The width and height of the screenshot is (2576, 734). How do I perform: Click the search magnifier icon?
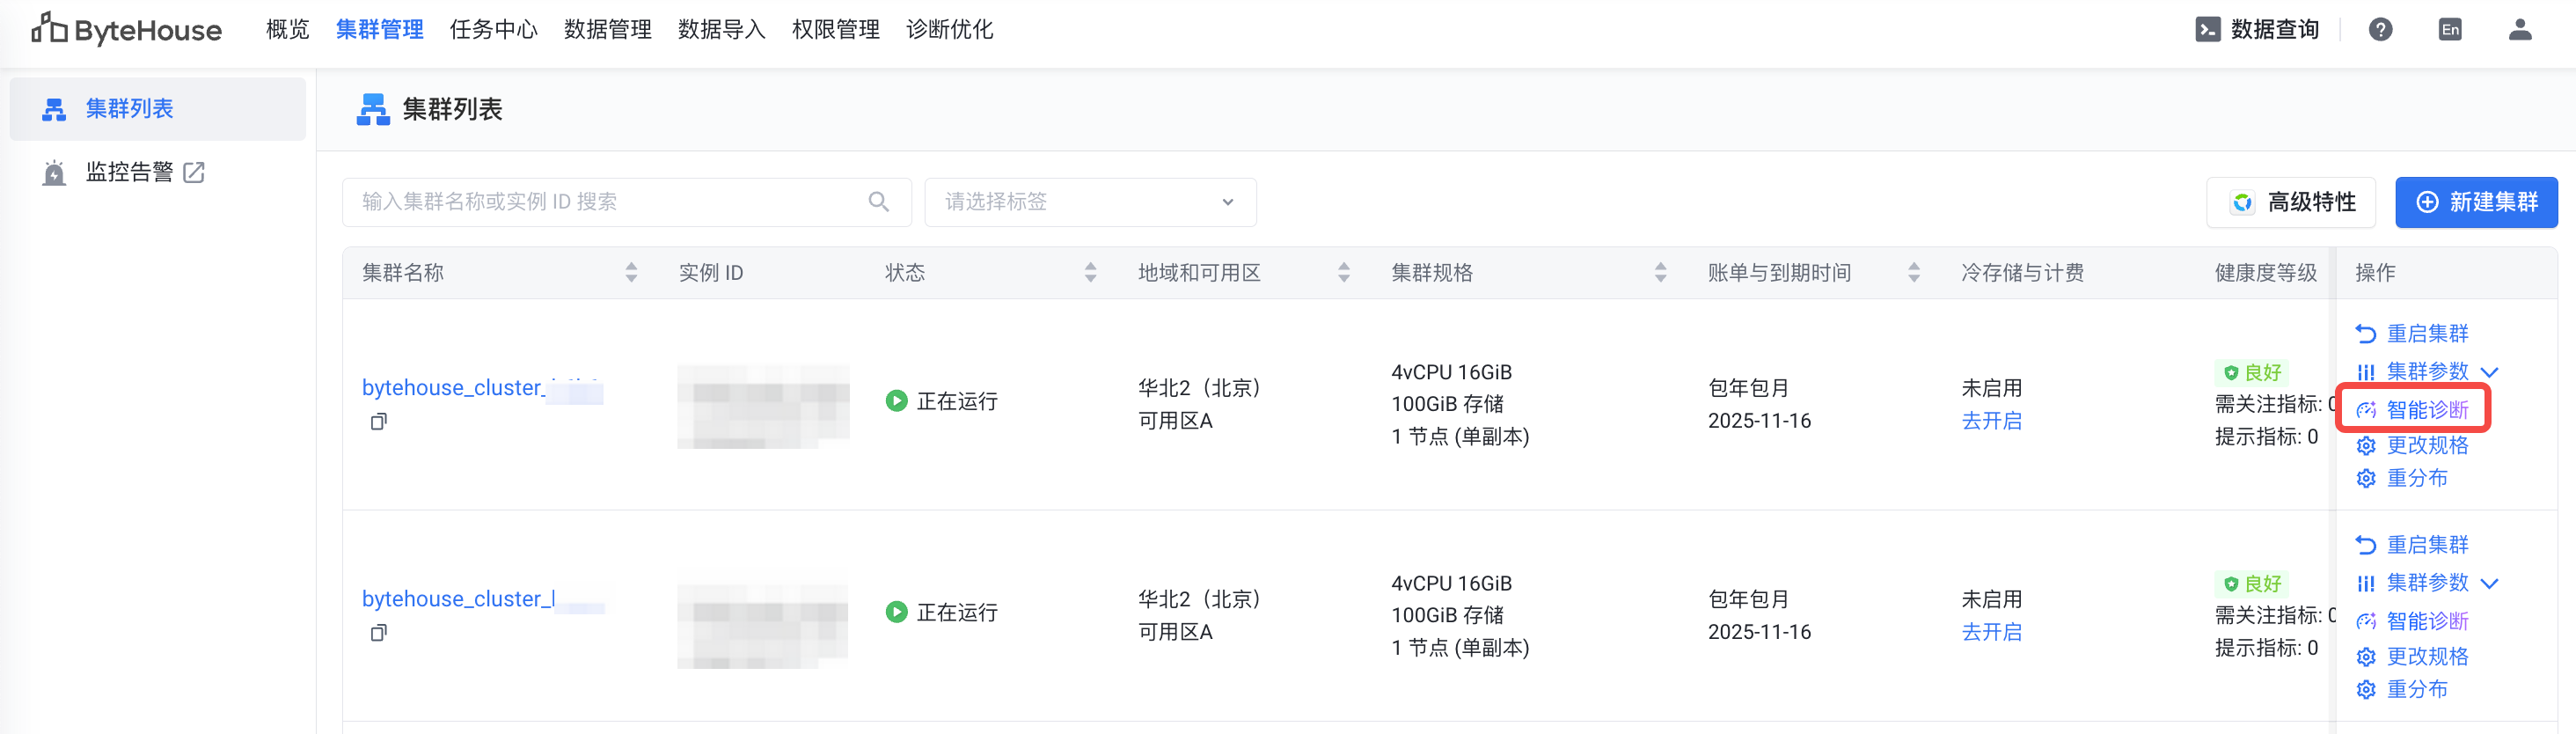coord(879,202)
